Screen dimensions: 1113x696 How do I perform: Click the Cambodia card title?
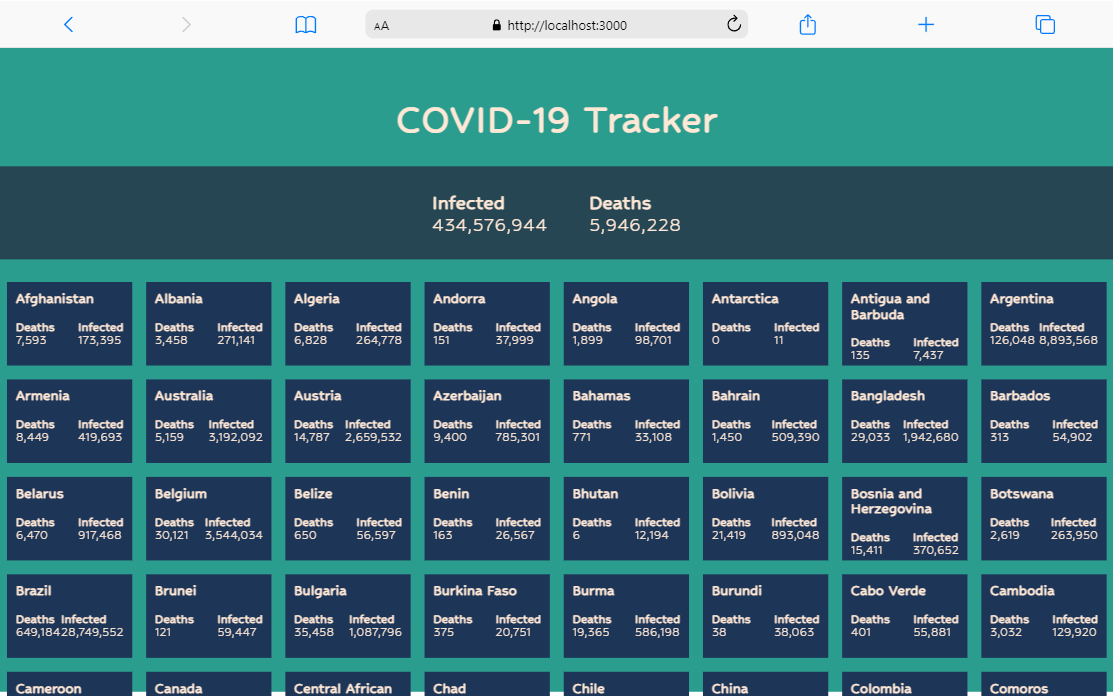1022,591
